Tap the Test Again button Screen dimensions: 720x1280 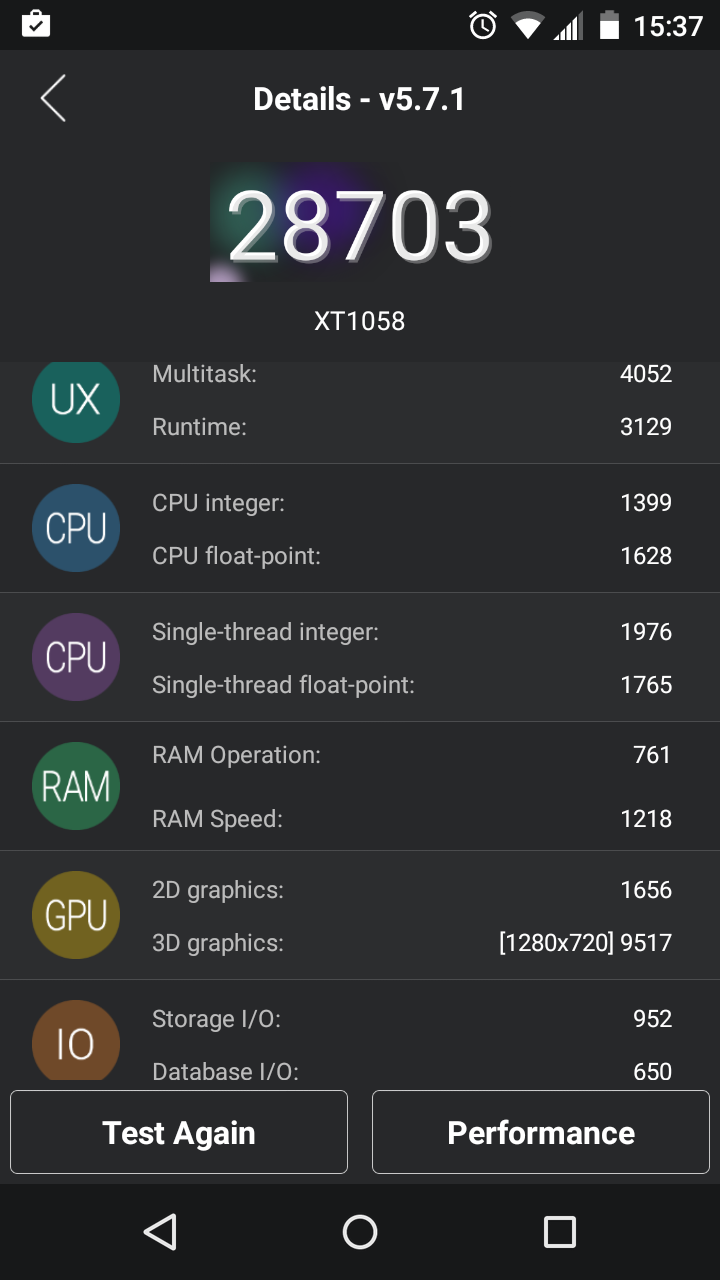(179, 1132)
